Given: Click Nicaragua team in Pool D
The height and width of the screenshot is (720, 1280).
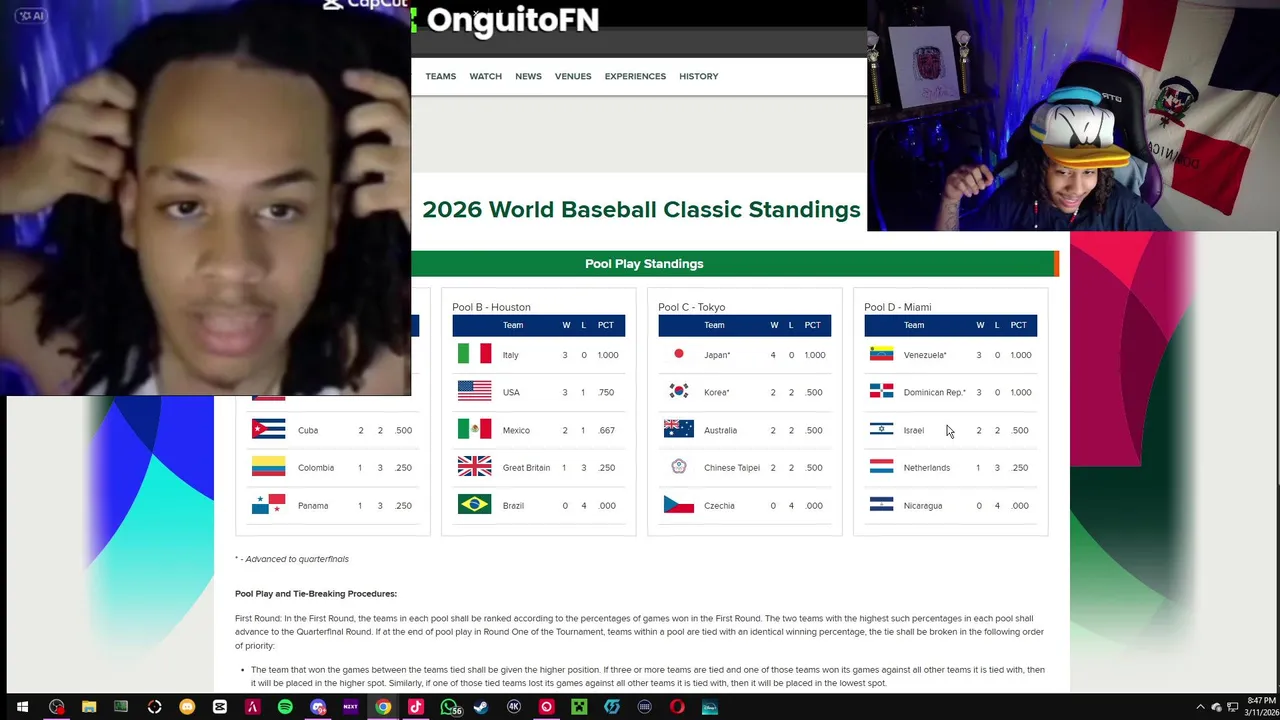Looking at the screenshot, I should pos(922,506).
